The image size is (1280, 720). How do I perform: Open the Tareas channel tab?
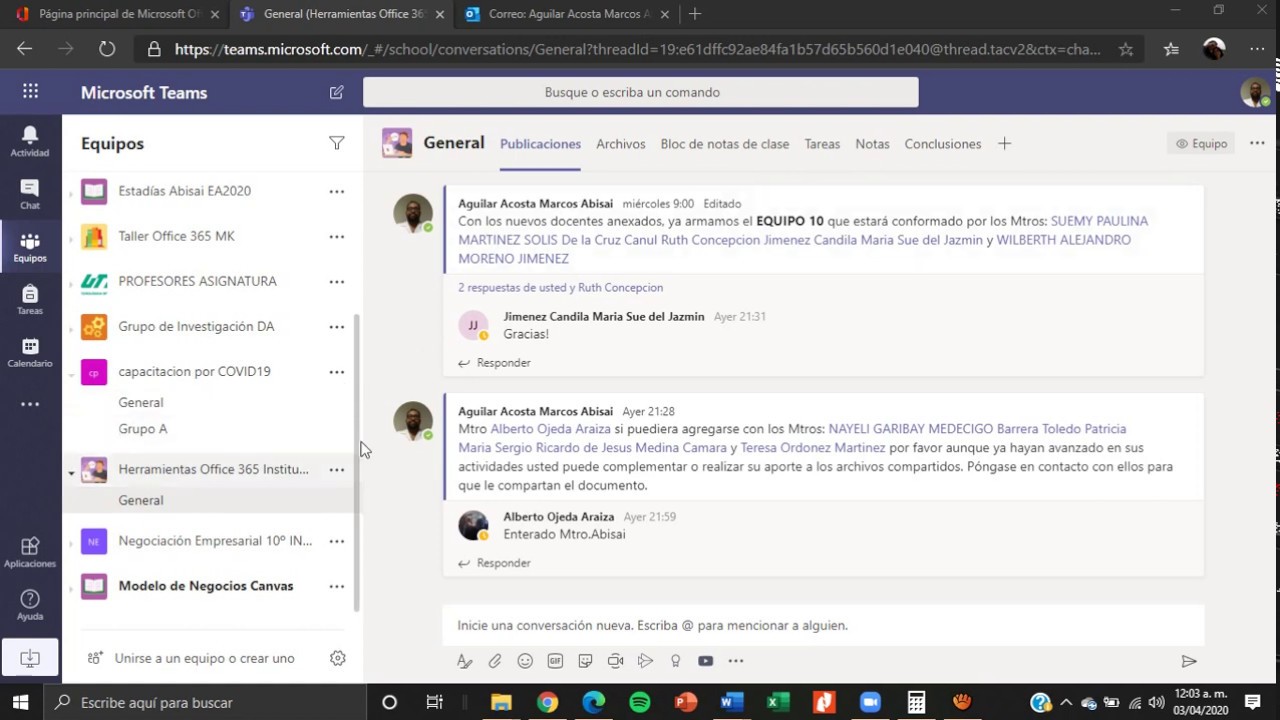[822, 144]
